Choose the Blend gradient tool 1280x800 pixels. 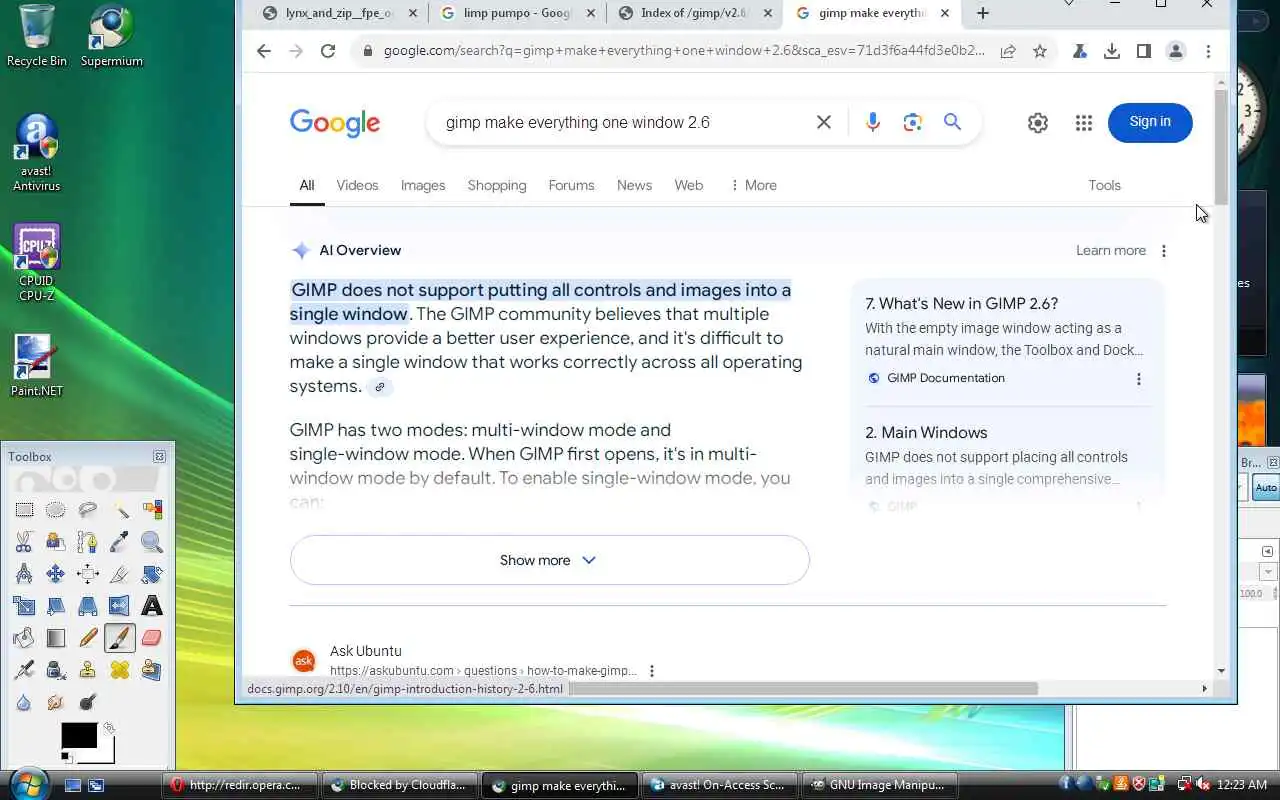pos(56,638)
